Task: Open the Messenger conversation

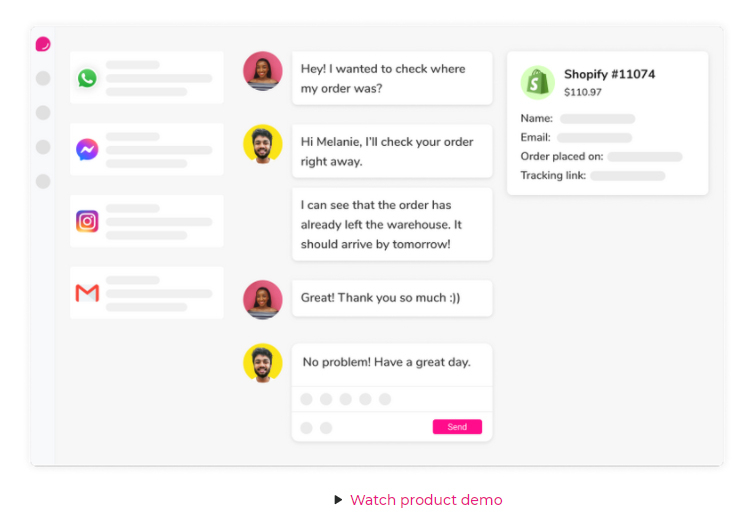Action: click(147, 150)
